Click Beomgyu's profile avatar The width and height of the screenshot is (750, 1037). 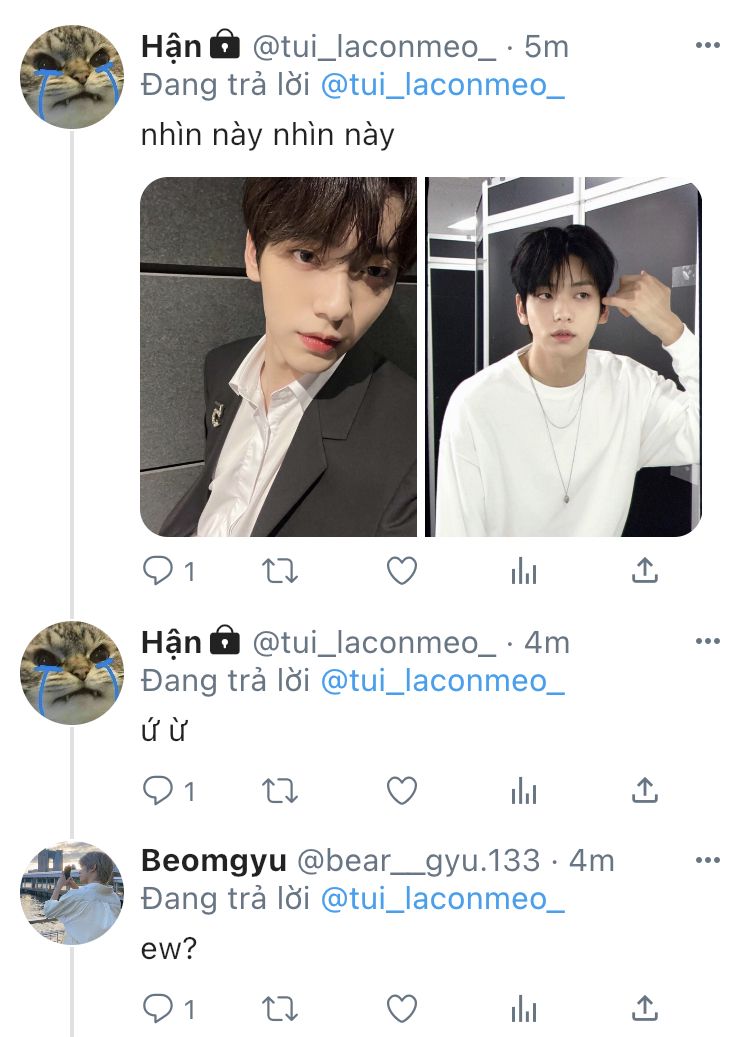[x=72, y=892]
